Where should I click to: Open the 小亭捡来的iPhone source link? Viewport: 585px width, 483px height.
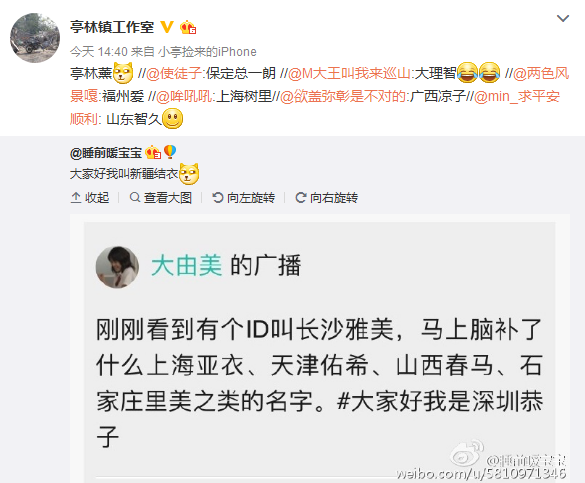click(x=207, y=51)
